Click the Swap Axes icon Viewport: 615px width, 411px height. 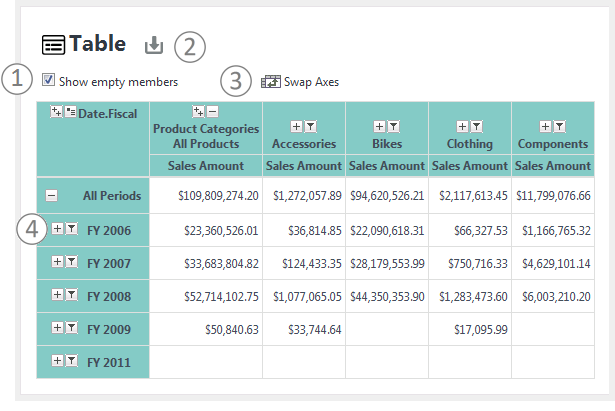[x=271, y=82]
